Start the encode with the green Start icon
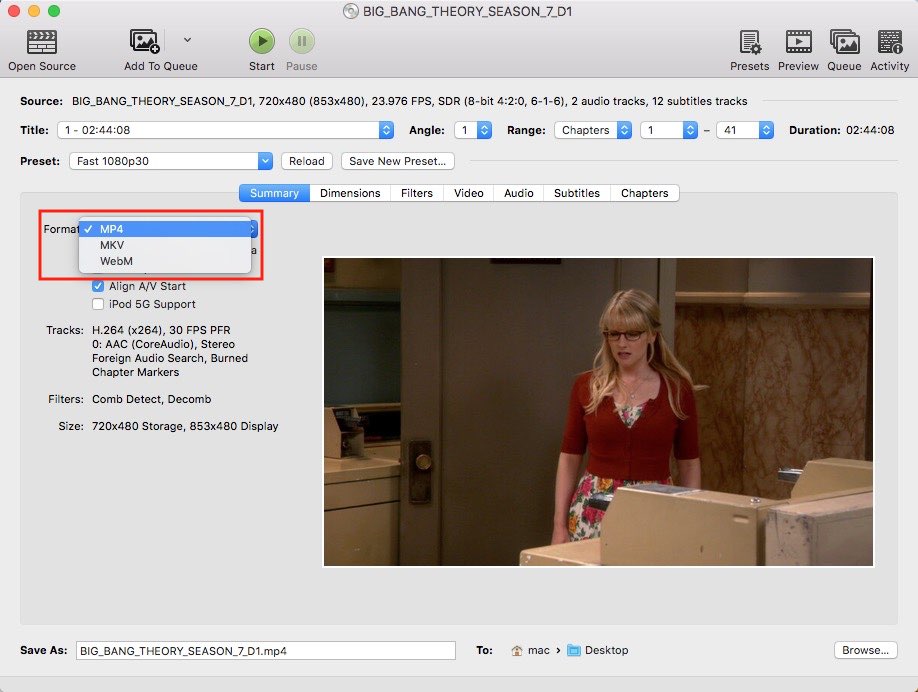The width and height of the screenshot is (918, 692). point(261,40)
